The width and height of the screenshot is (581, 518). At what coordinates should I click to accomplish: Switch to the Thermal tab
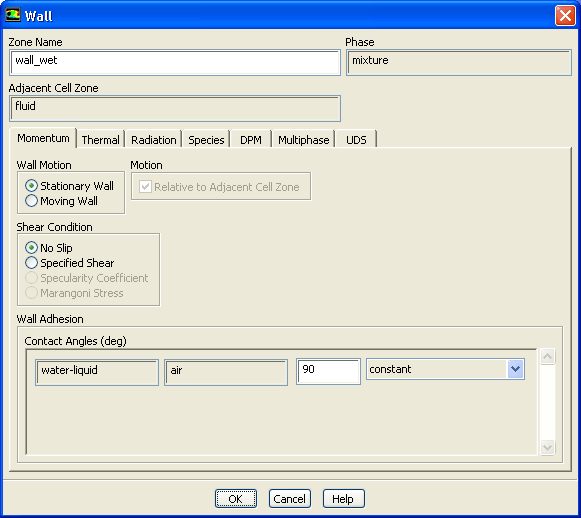click(100, 140)
